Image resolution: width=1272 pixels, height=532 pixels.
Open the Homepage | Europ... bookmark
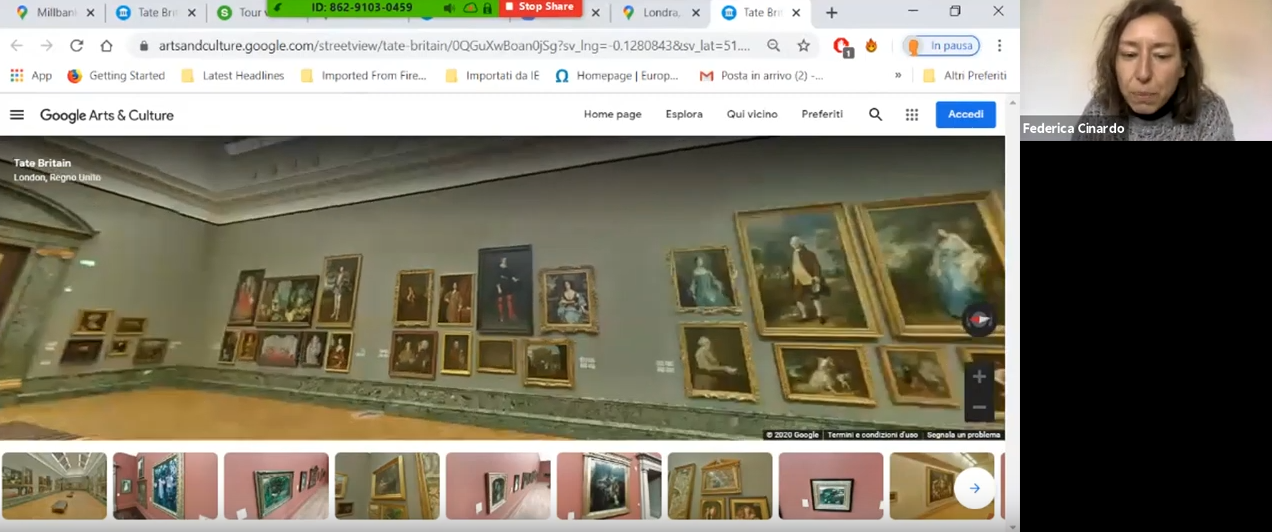[x=616, y=76]
